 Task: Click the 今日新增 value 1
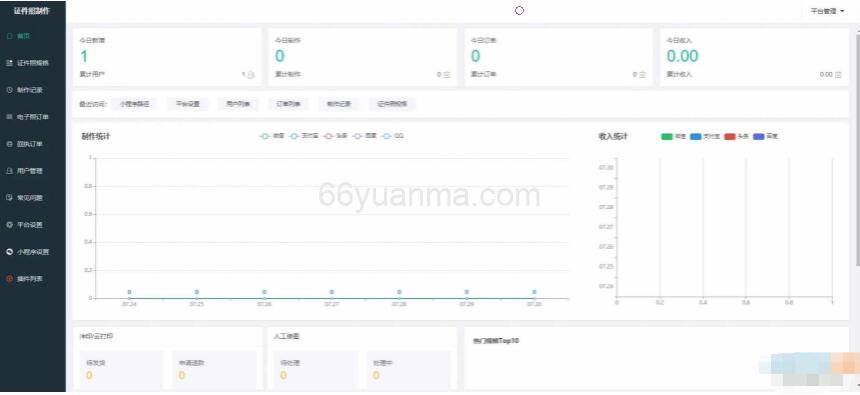click(x=84, y=56)
